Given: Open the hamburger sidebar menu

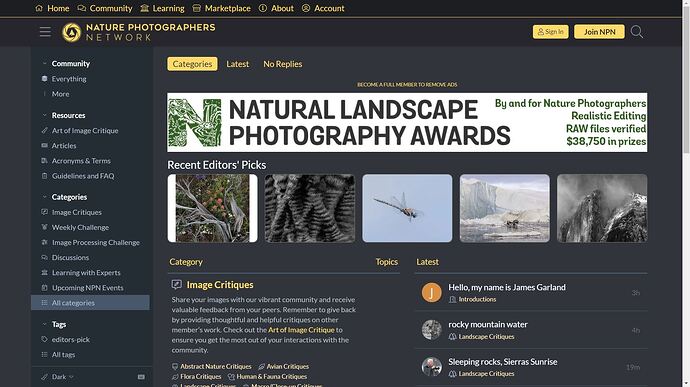Looking at the screenshot, I should click(x=45, y=32).
